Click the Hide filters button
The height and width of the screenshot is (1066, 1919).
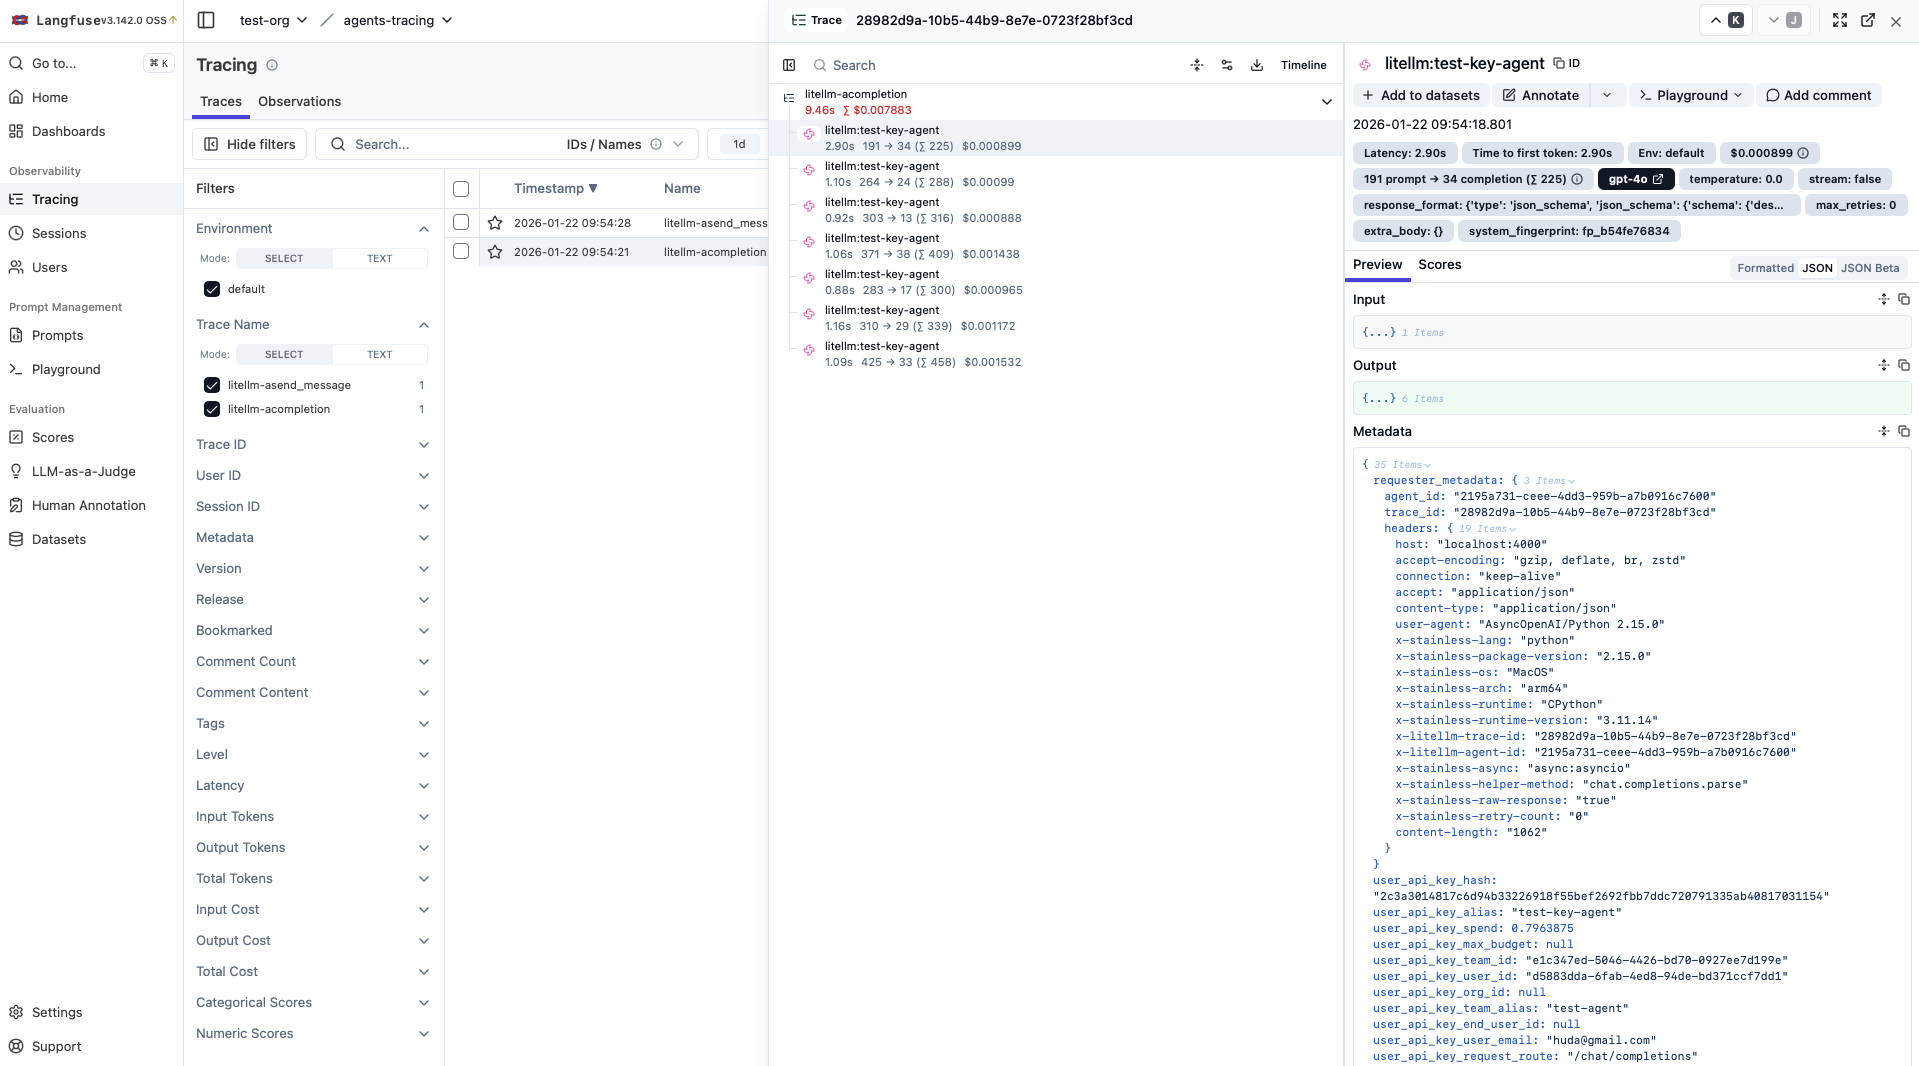click(x=250, y=144)
